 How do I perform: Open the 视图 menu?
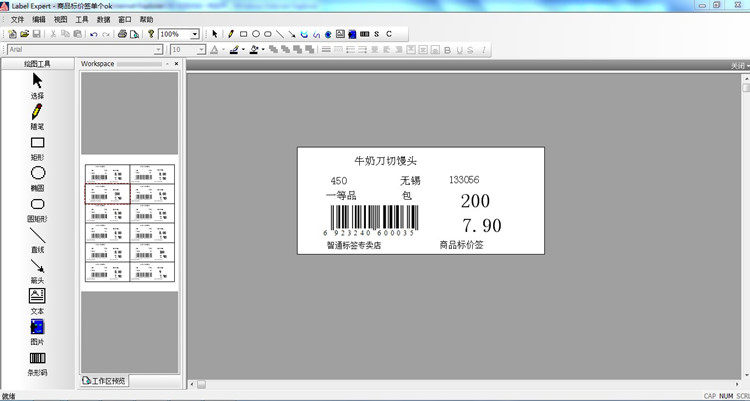(60, 19)
